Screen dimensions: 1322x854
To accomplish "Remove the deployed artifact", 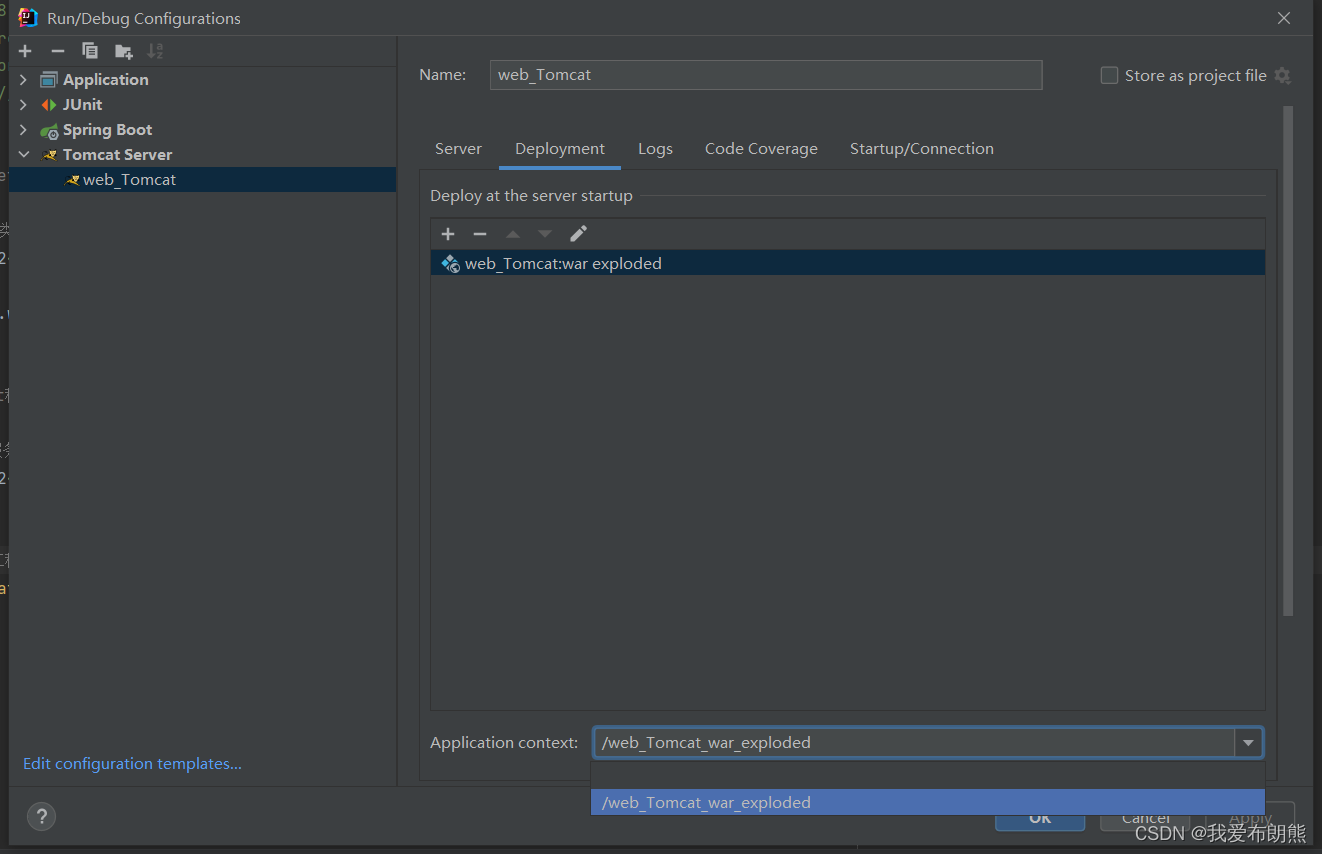I will click(479, 233).
